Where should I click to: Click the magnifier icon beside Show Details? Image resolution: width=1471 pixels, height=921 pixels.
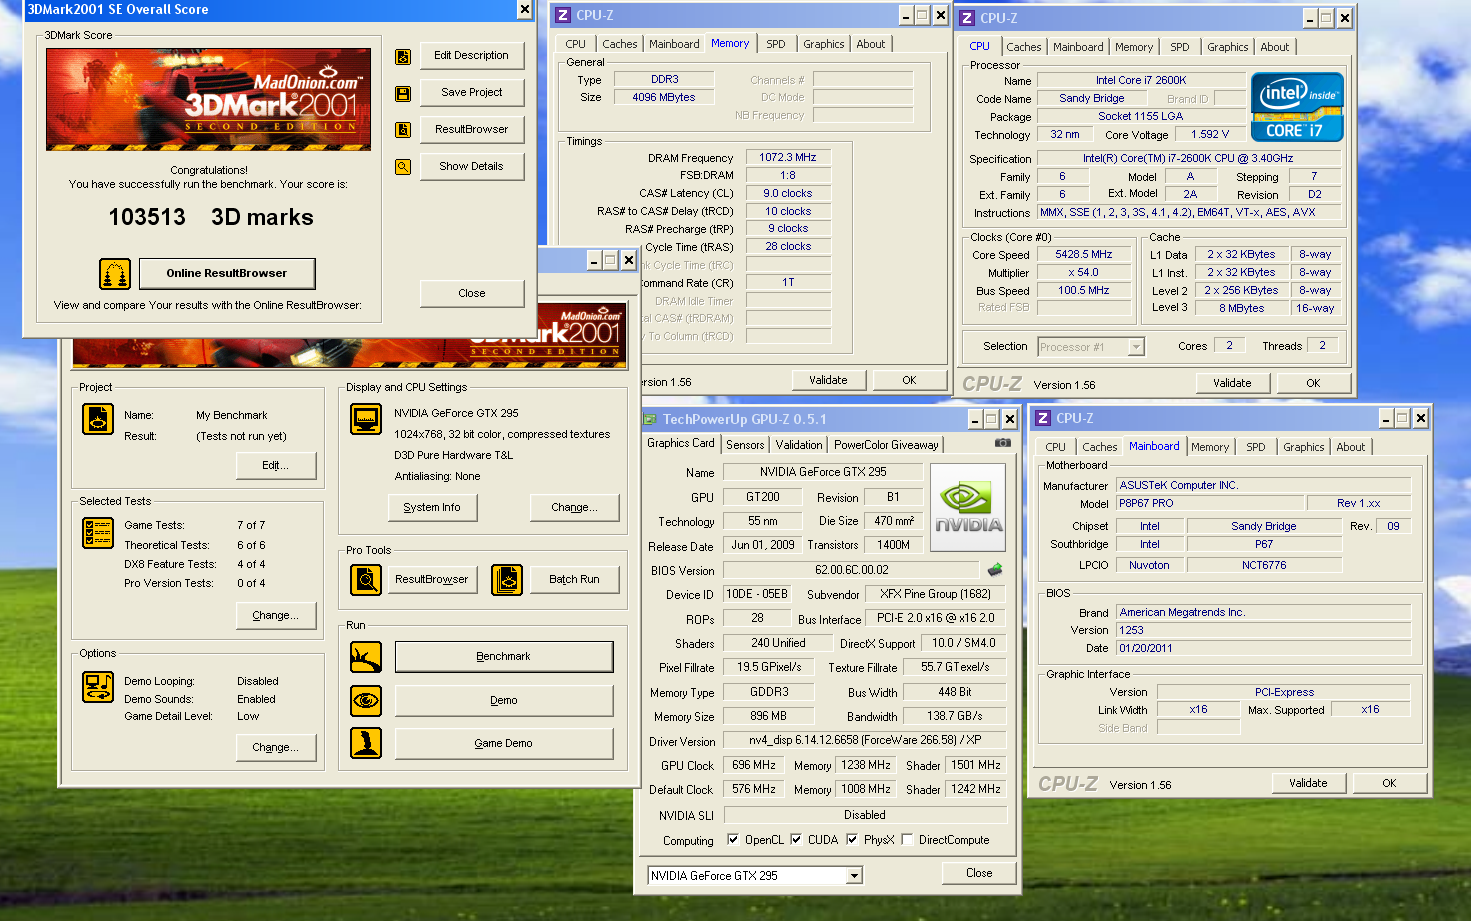(403, 167)
